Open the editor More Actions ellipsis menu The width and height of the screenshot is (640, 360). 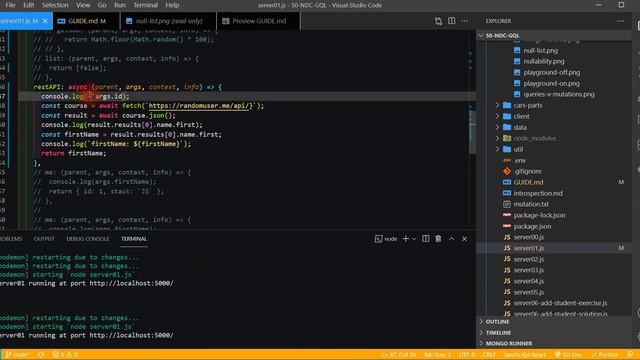tap(464, 21)
